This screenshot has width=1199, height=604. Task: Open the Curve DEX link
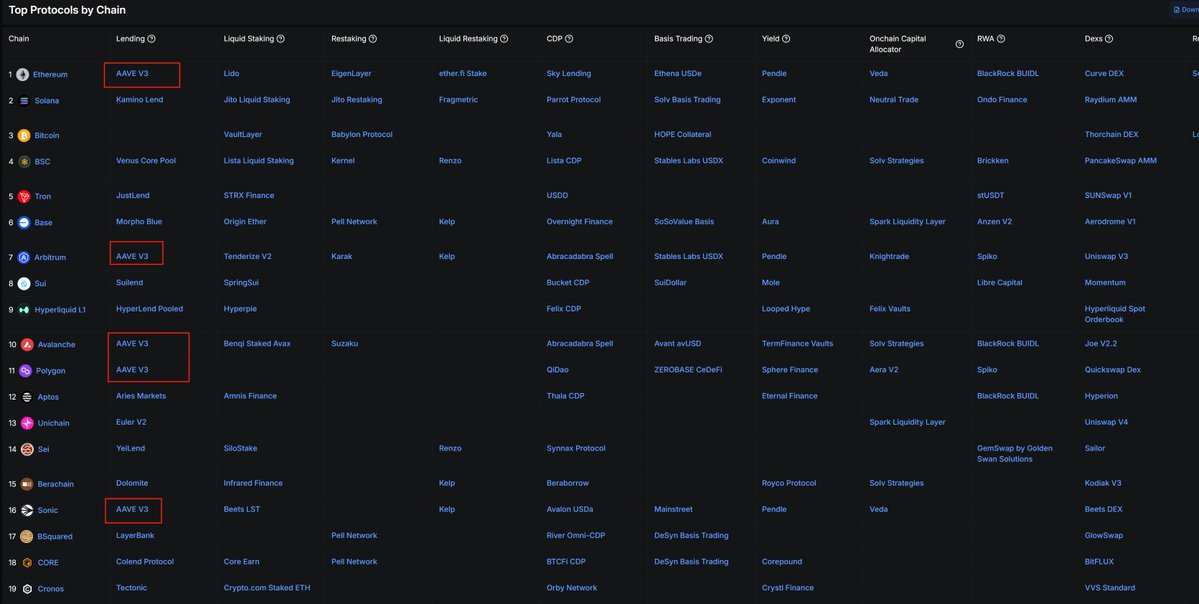1105,74
